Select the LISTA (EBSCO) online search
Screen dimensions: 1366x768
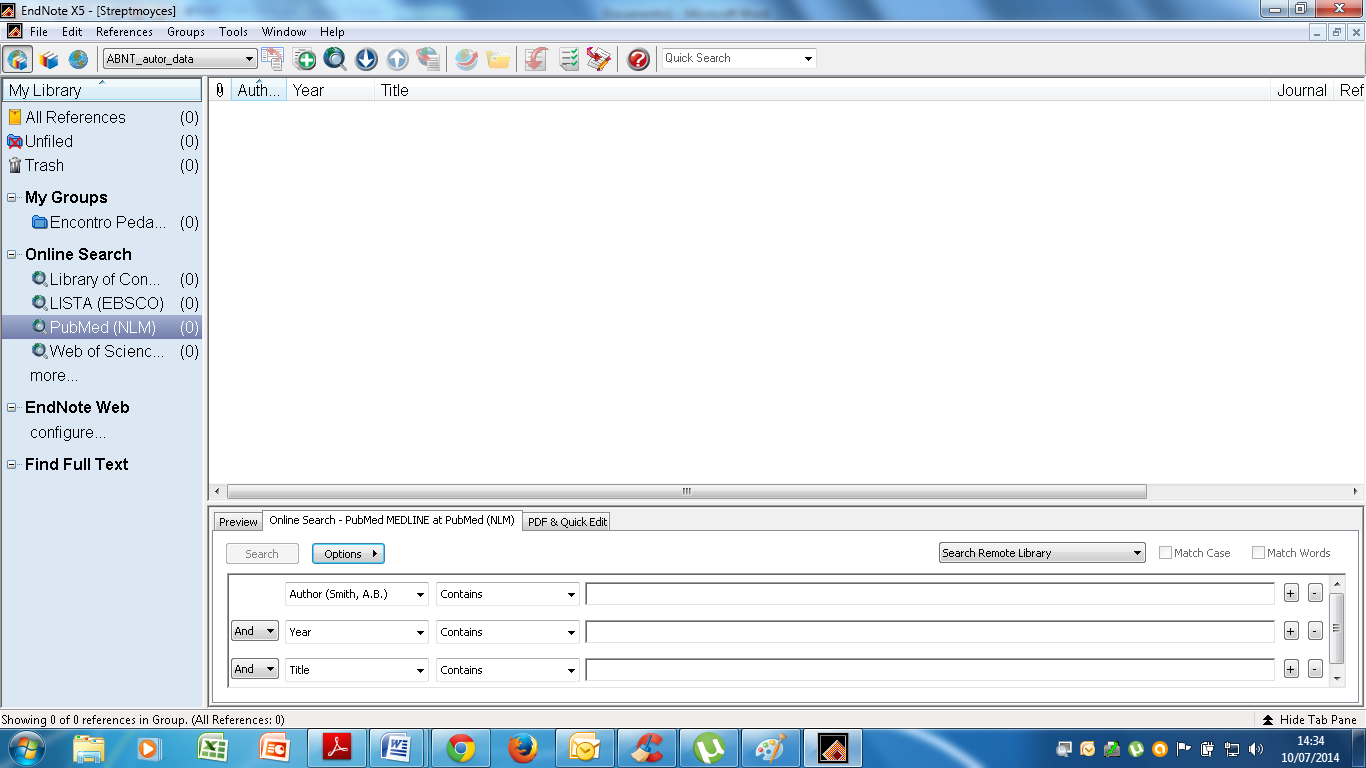(x=102, y=303)
